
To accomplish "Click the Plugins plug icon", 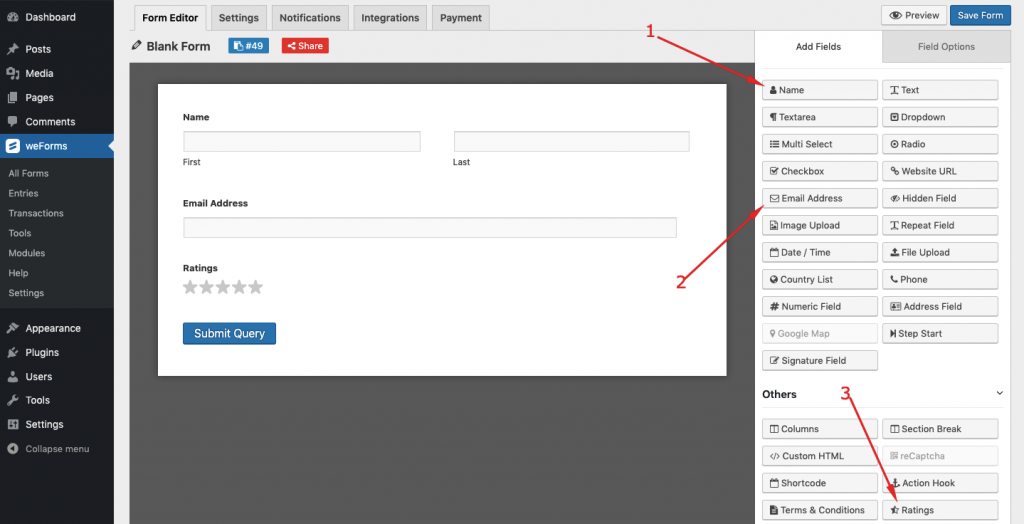I will (x=12, y=352).
